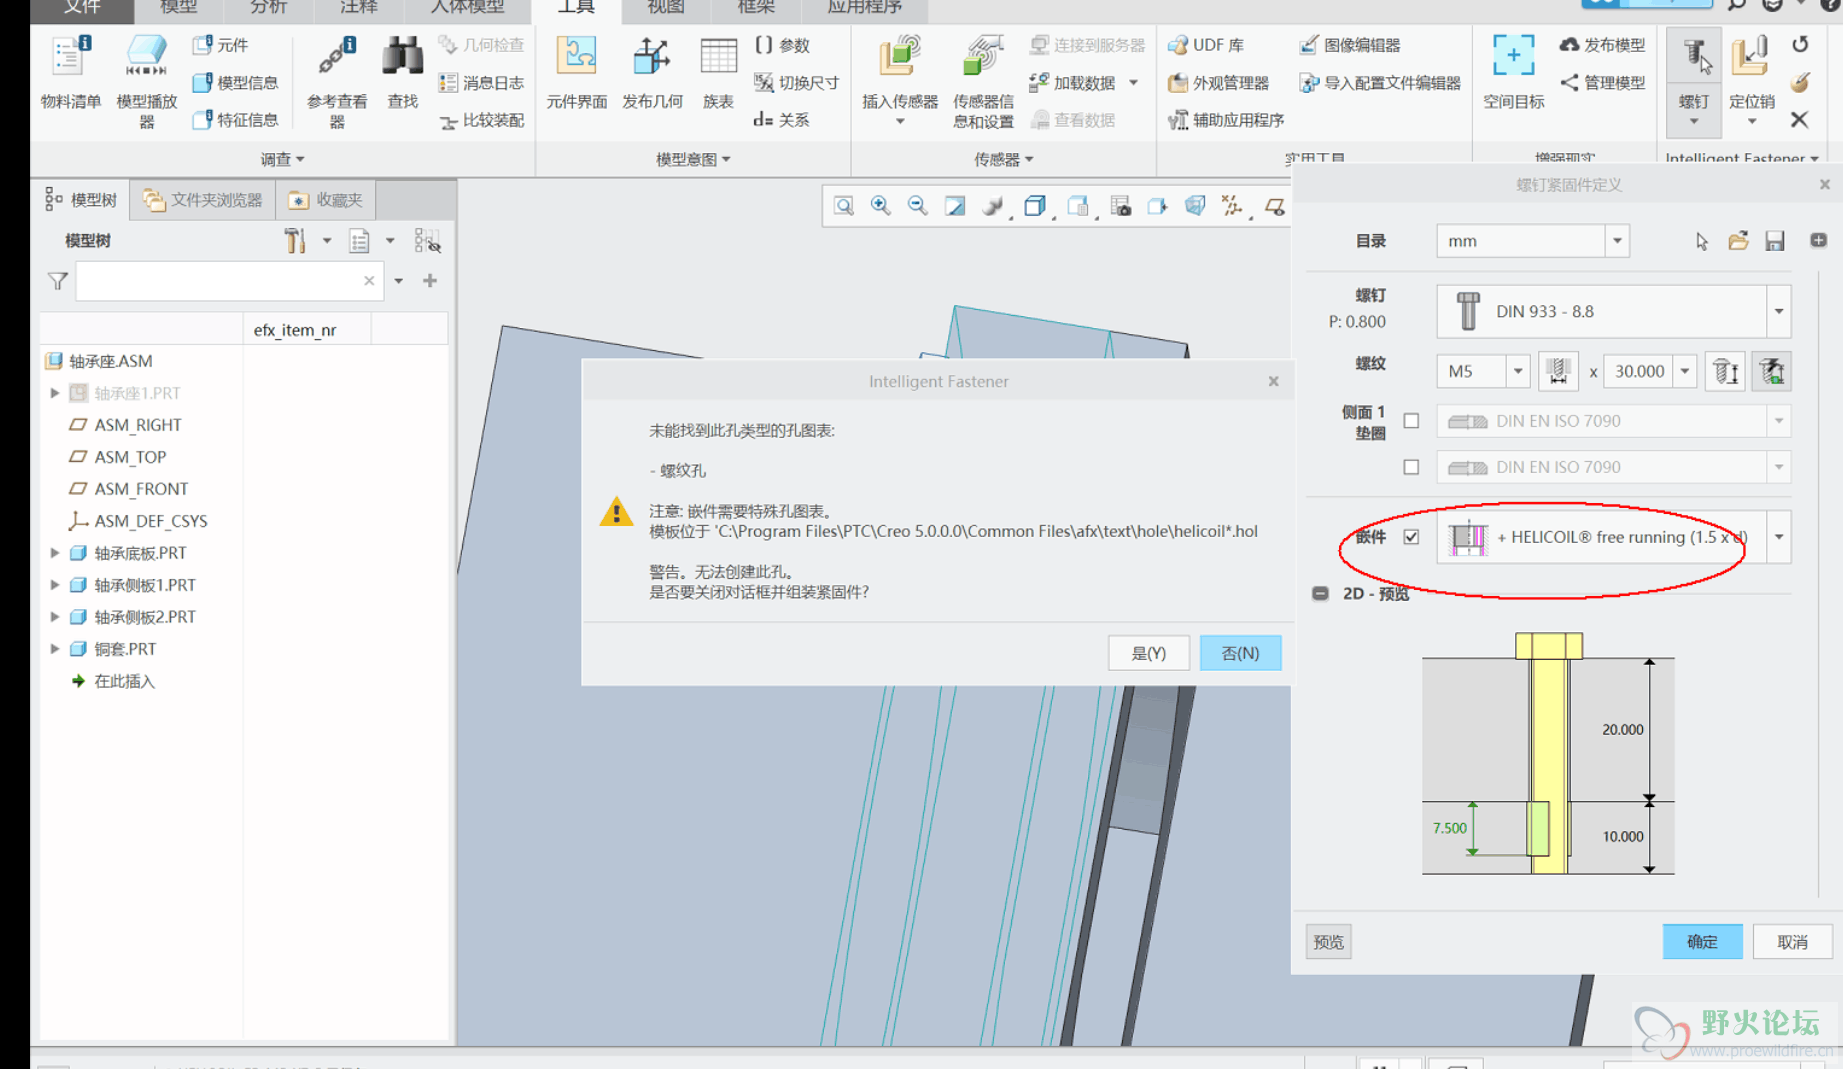The width and height of the screenshot is (1843, 1069).
Task: Open UDF Library (UDF 库)
Action: point(1207,45)
